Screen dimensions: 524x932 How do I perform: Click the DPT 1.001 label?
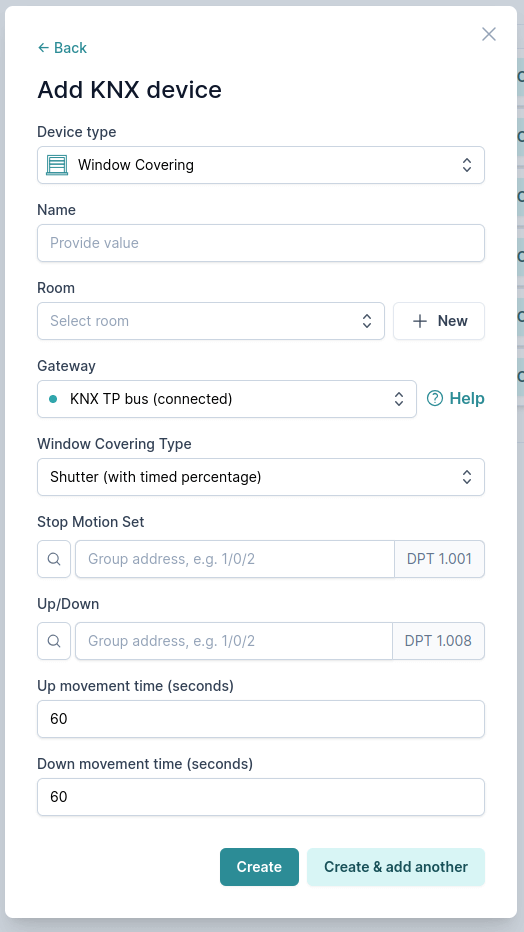tap(440, 559)
